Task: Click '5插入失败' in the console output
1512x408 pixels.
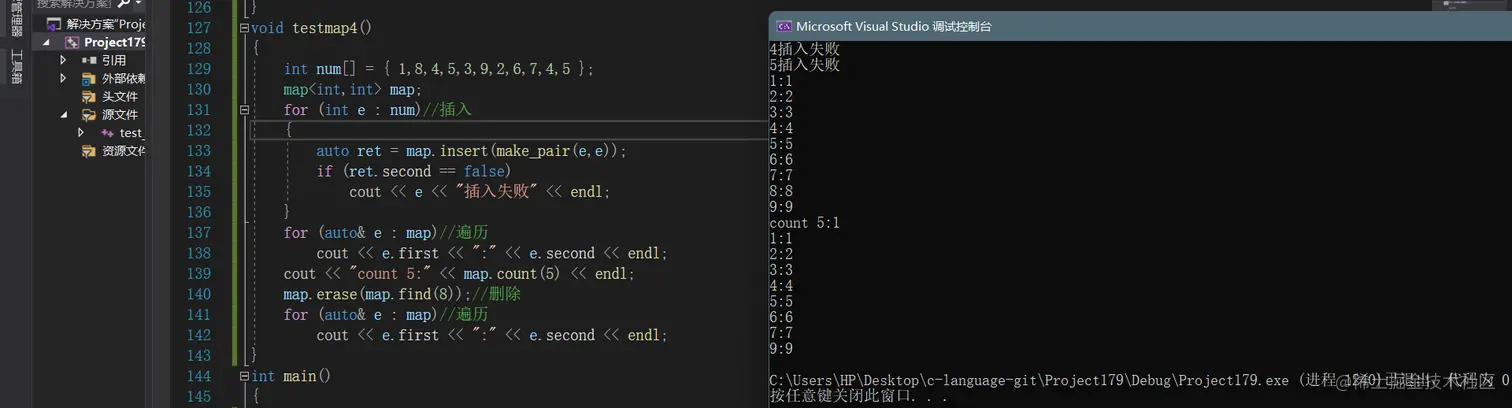Action: 804,65
